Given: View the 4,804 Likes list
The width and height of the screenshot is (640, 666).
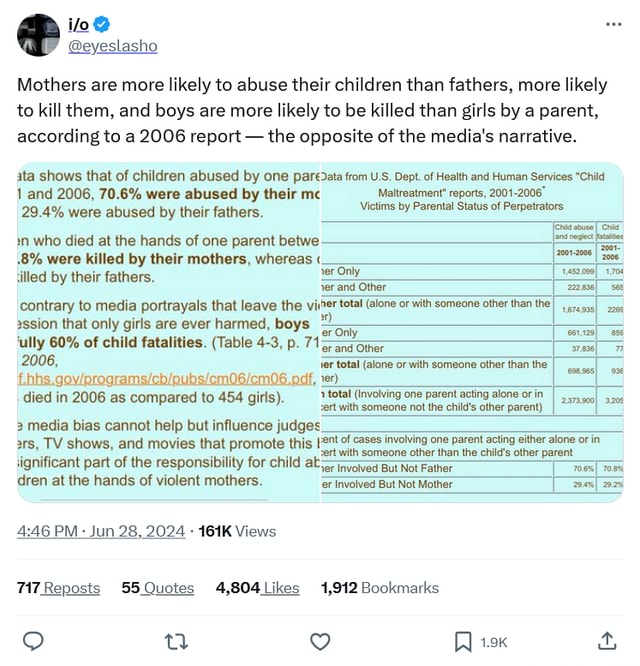Looking at the screenshot, I should point(258,588).
